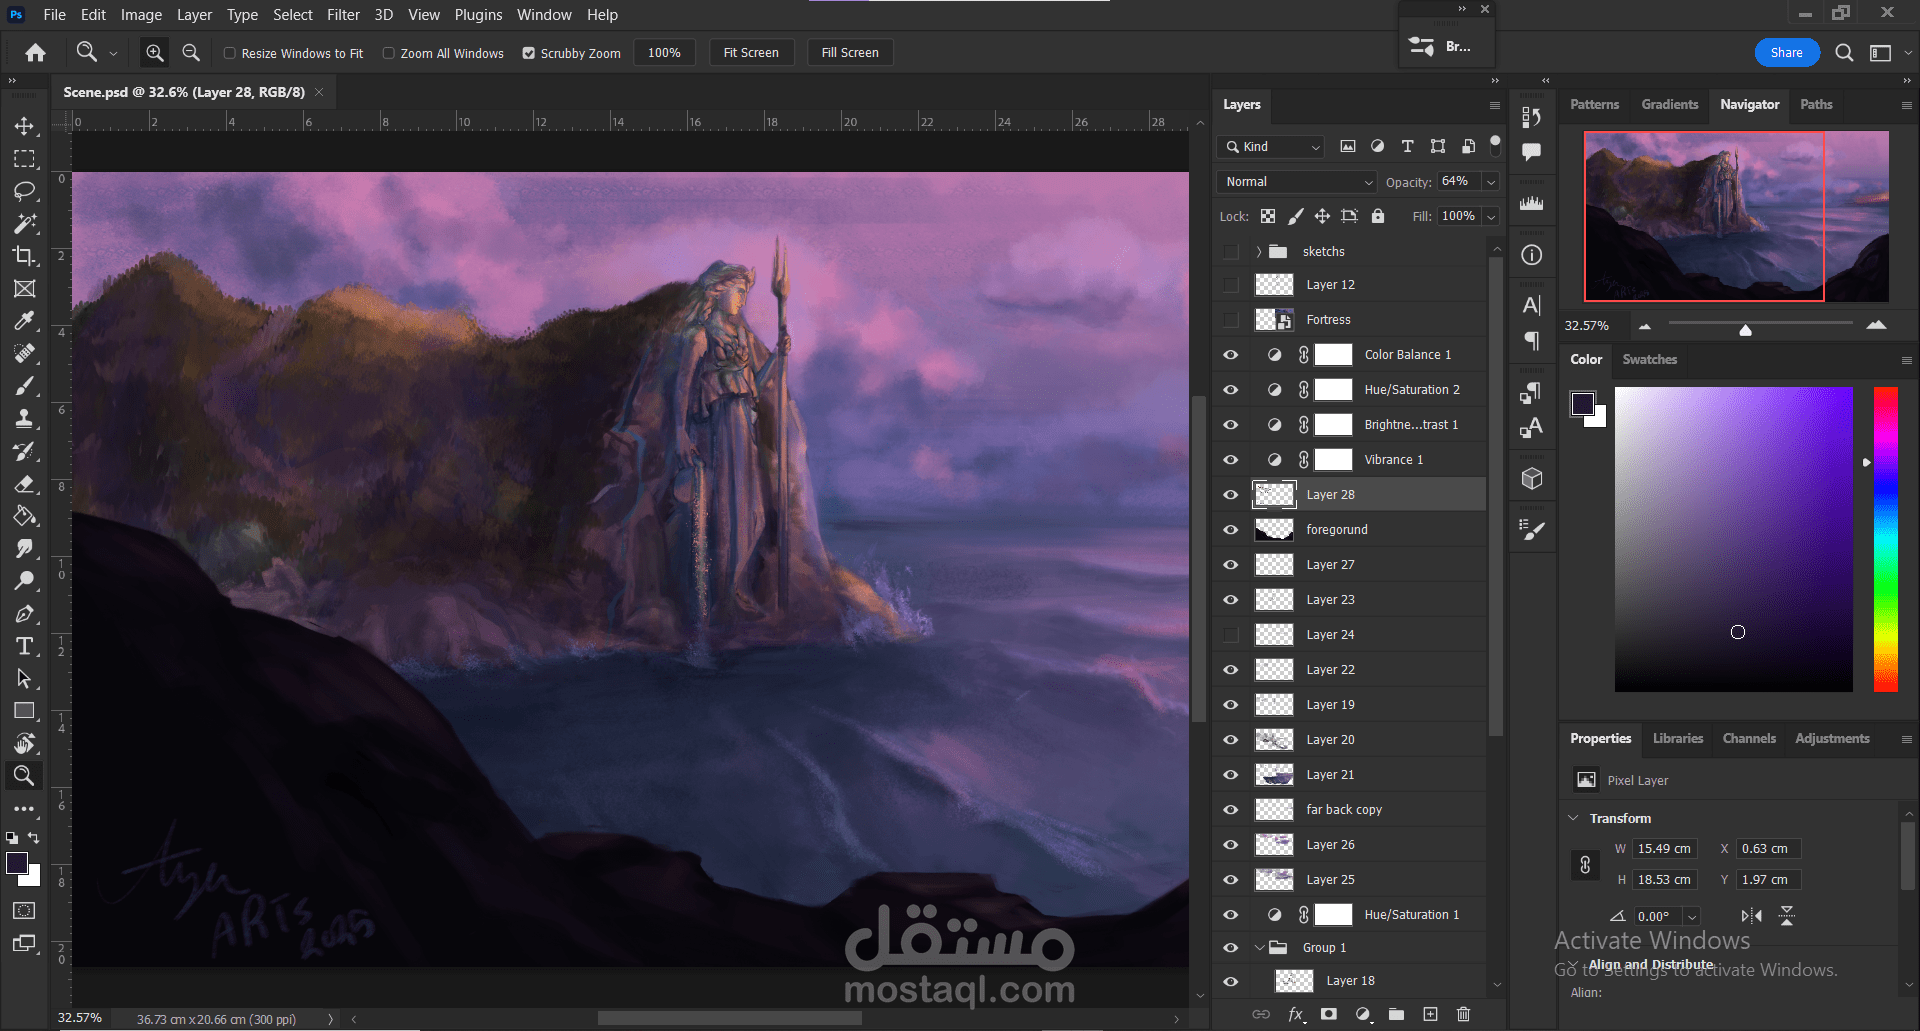Uncheck Scrubby Zoom

[529, 53]
